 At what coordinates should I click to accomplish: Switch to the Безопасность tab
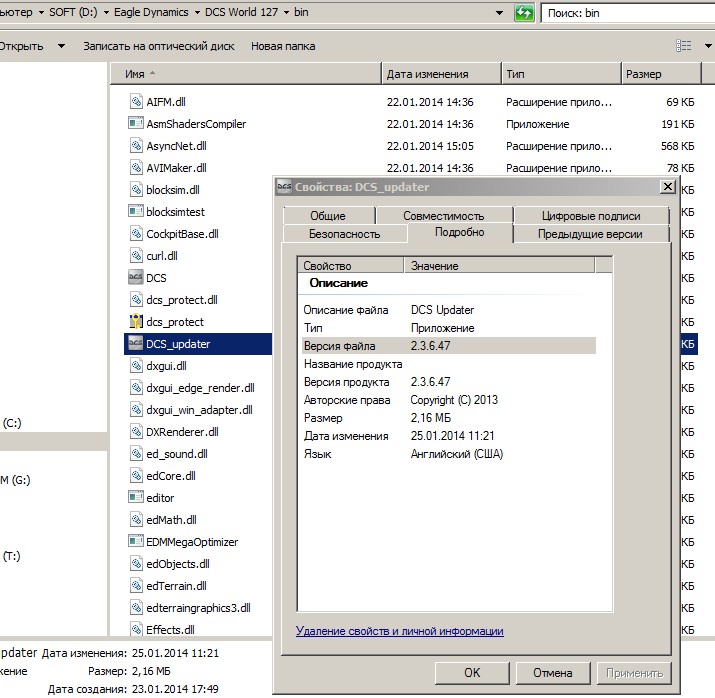[345, 234]
